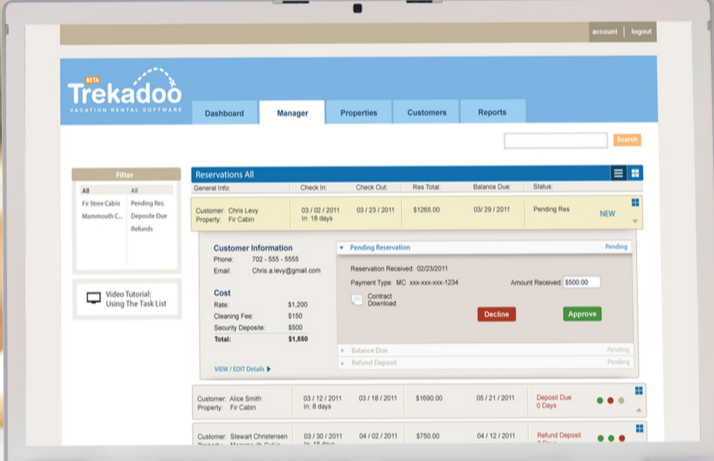Click up arrow on Alice Smith row
This screenshot has height=461, width=714.
coord(639,410)
